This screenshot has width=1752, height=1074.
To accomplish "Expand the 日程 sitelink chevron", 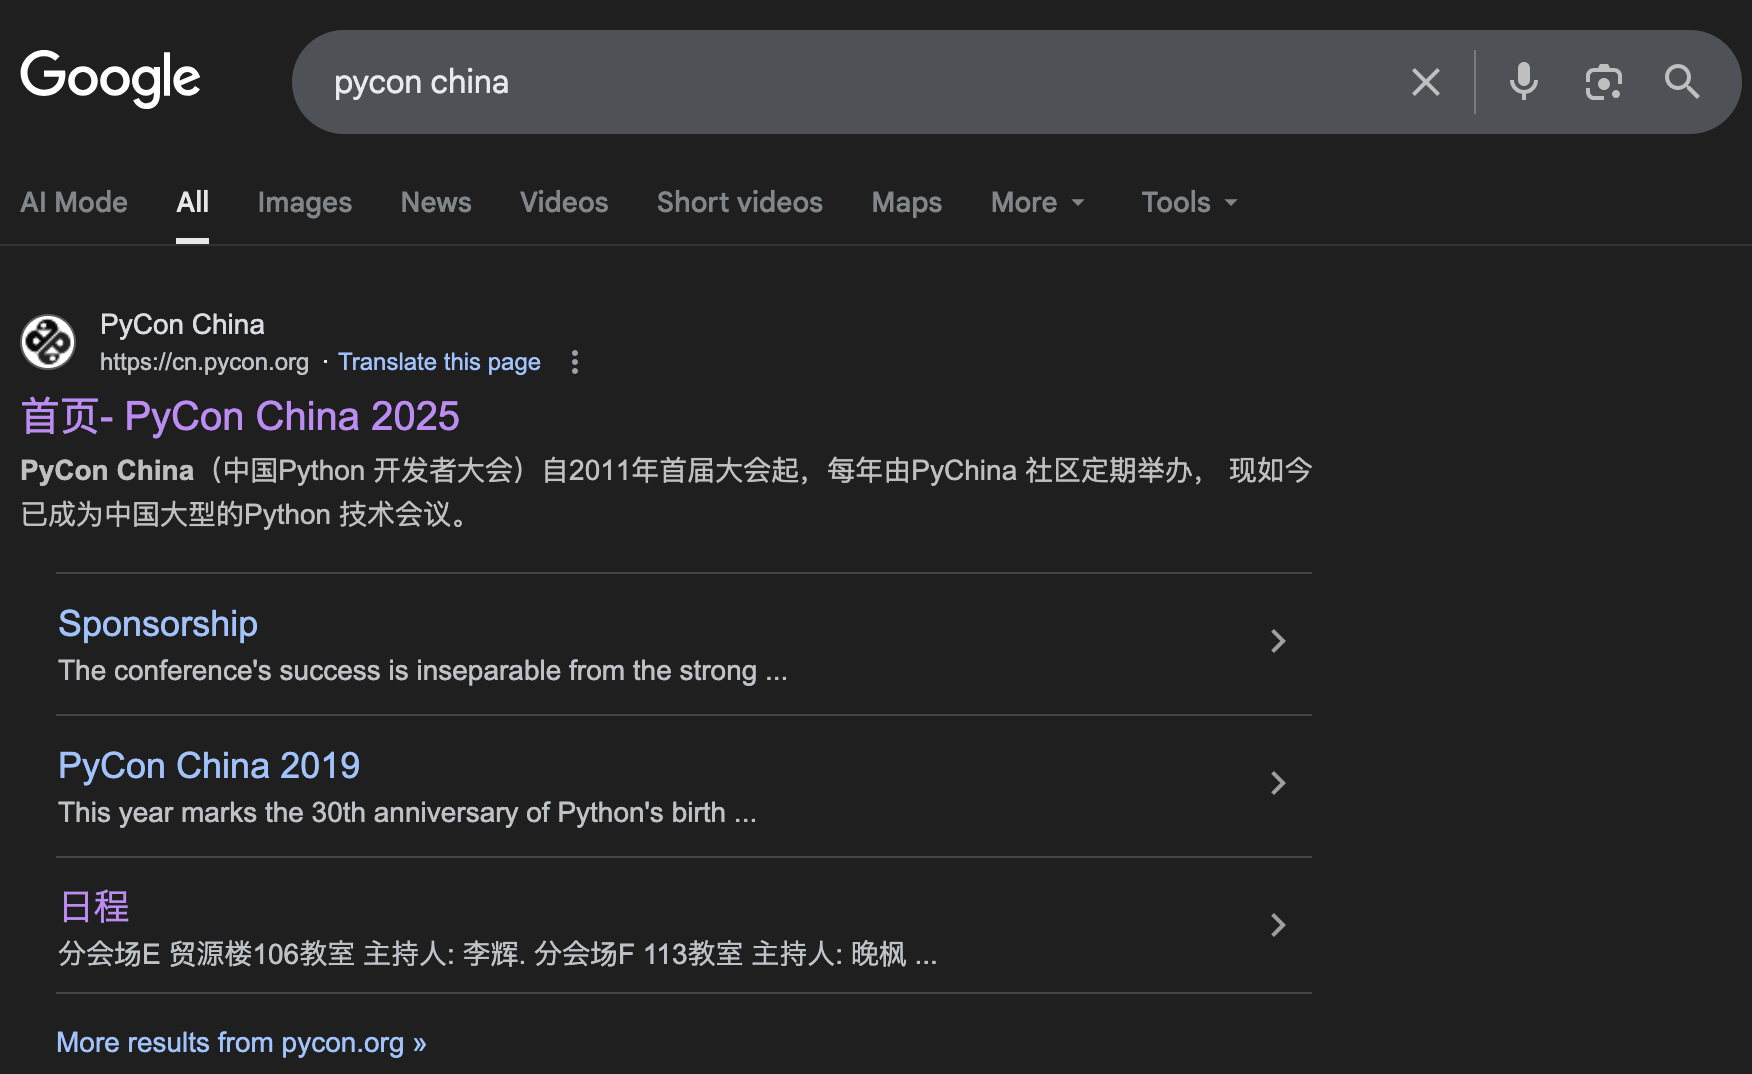I will coord(1277,925).
